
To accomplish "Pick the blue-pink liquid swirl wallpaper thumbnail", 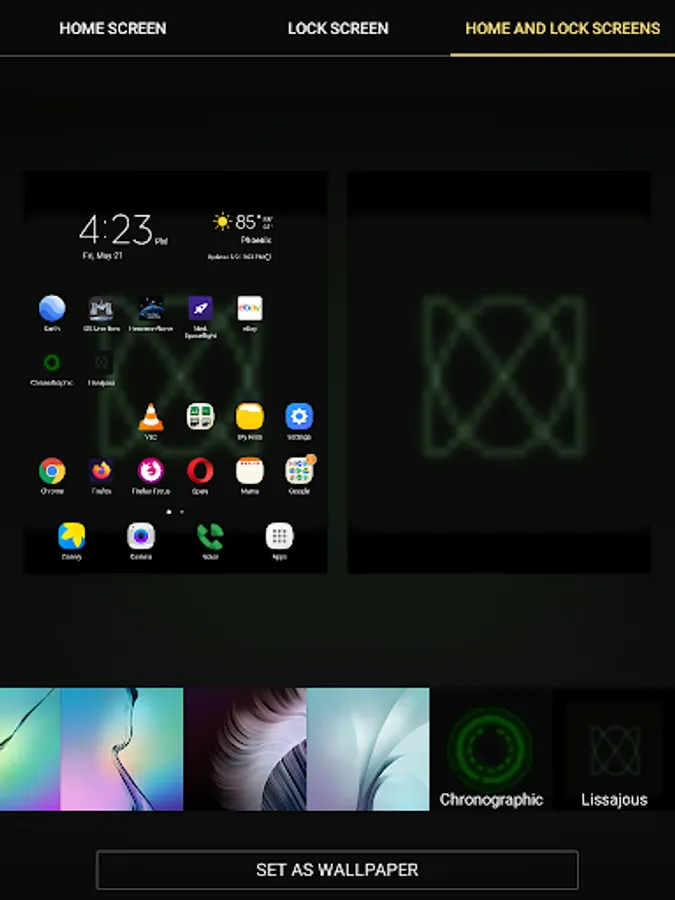I will tap(122, 749).
